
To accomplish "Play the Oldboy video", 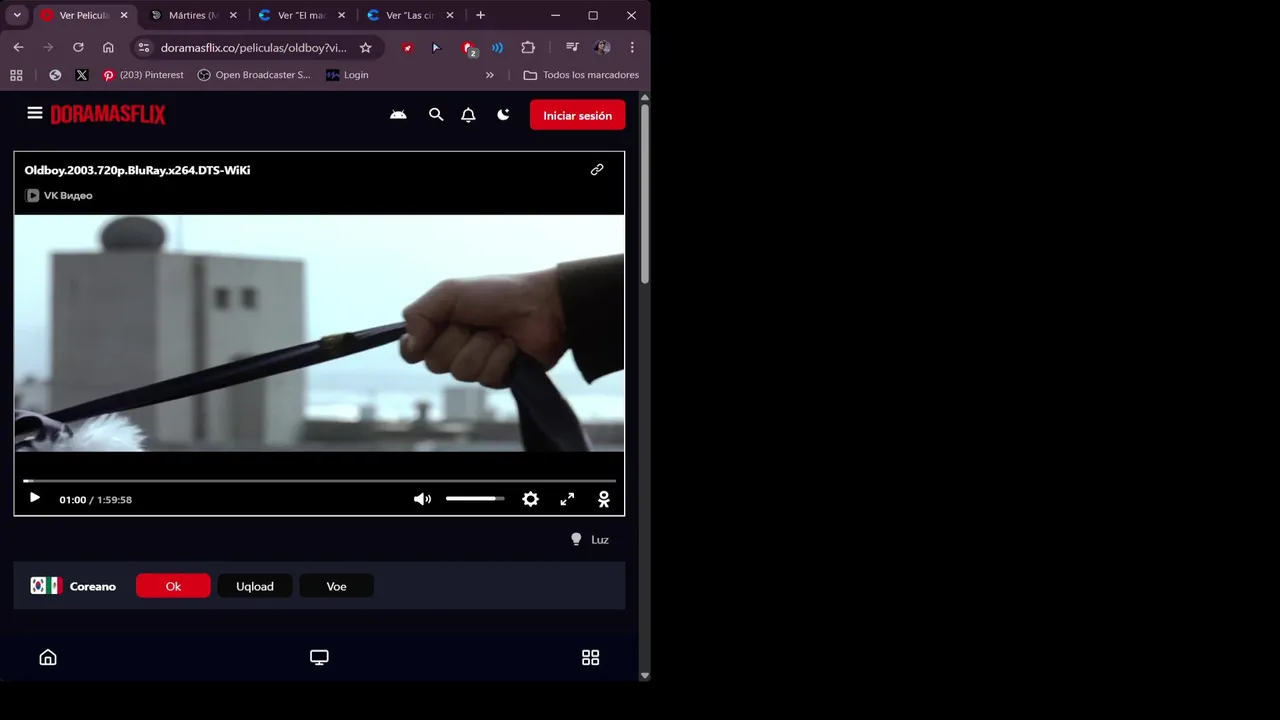I will [x=34, y=498].
